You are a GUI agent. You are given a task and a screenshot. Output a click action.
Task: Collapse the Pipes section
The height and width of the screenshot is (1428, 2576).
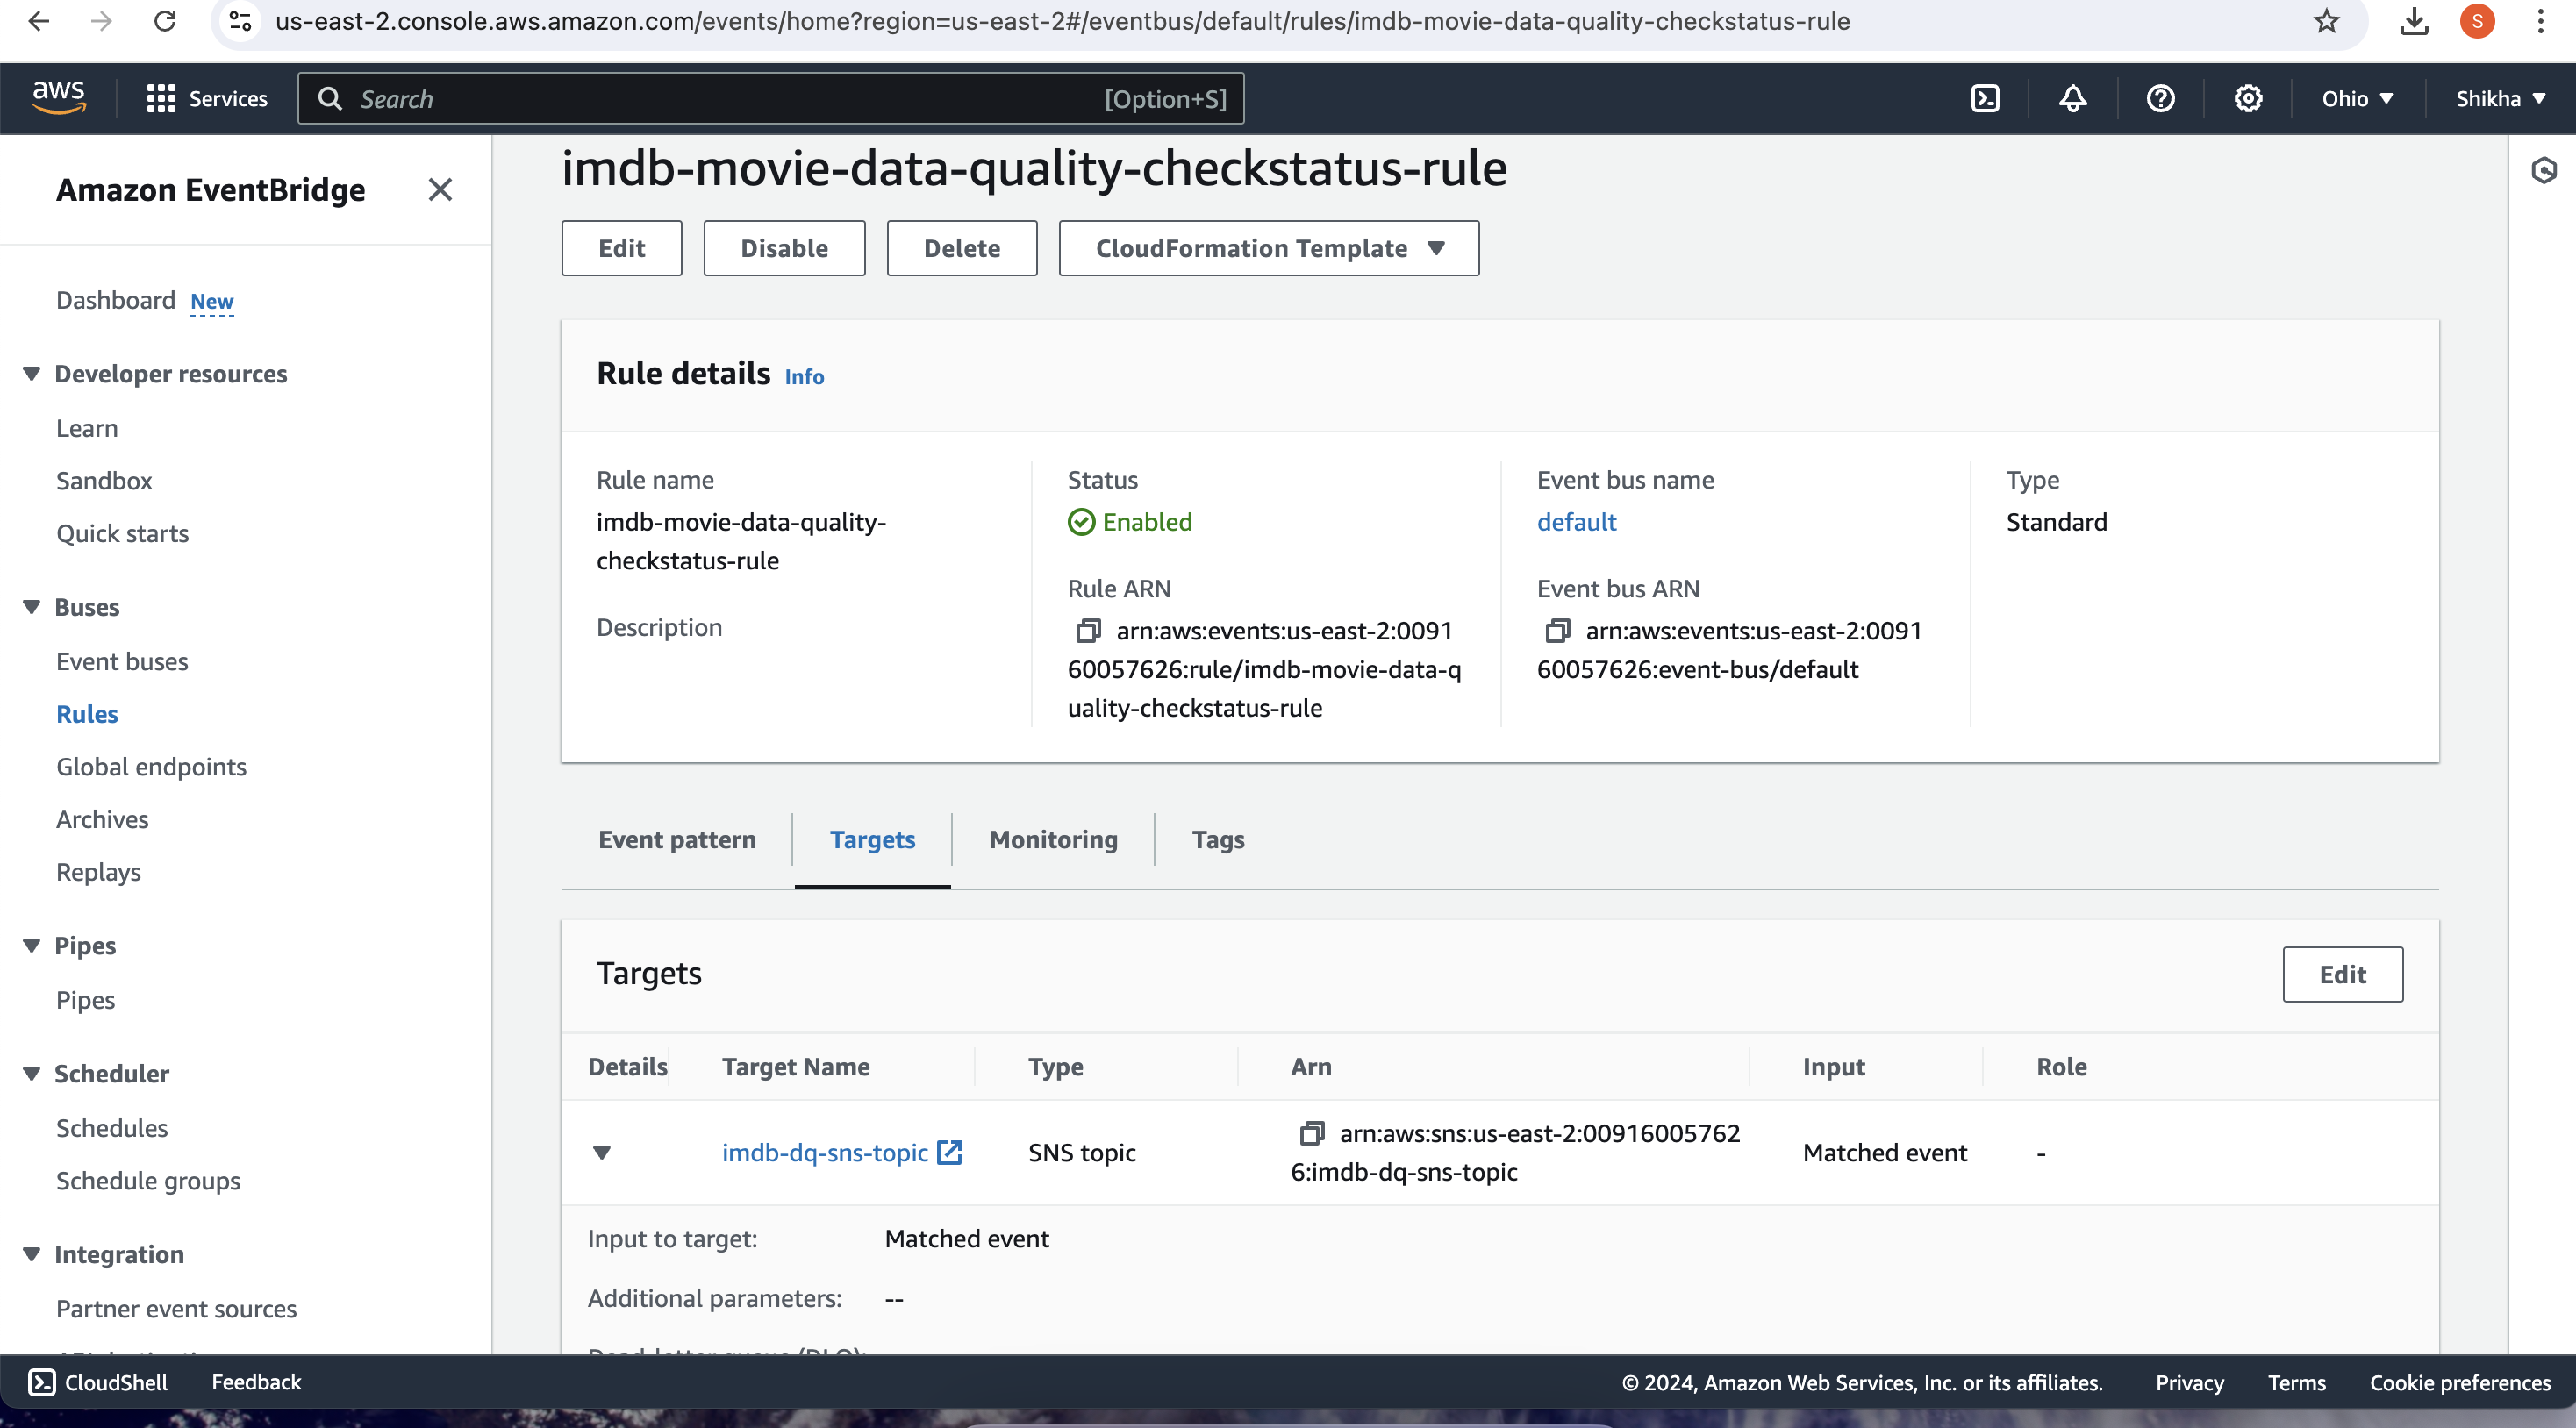tap(31, 945)
